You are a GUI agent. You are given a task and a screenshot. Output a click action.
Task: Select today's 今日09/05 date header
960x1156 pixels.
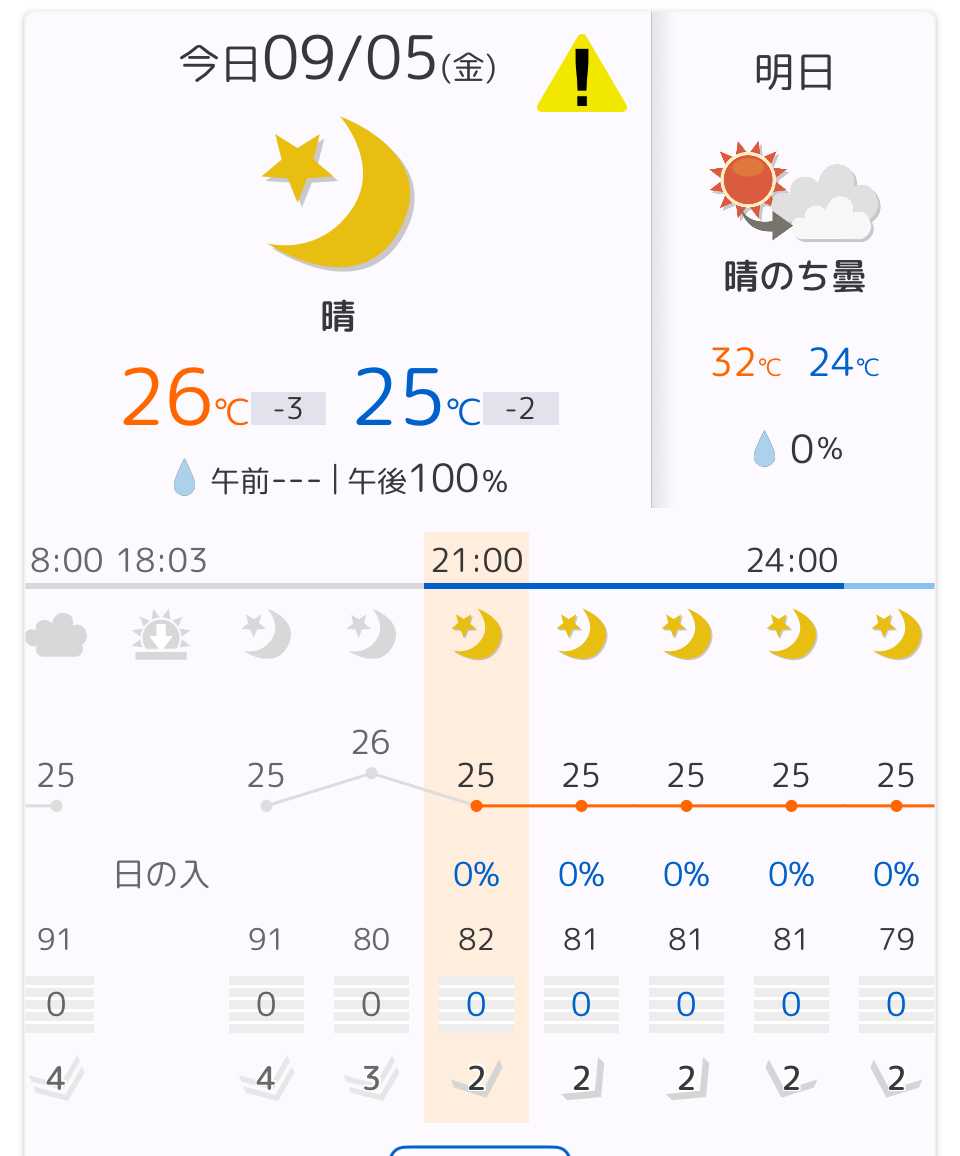(x=338, y=62)
